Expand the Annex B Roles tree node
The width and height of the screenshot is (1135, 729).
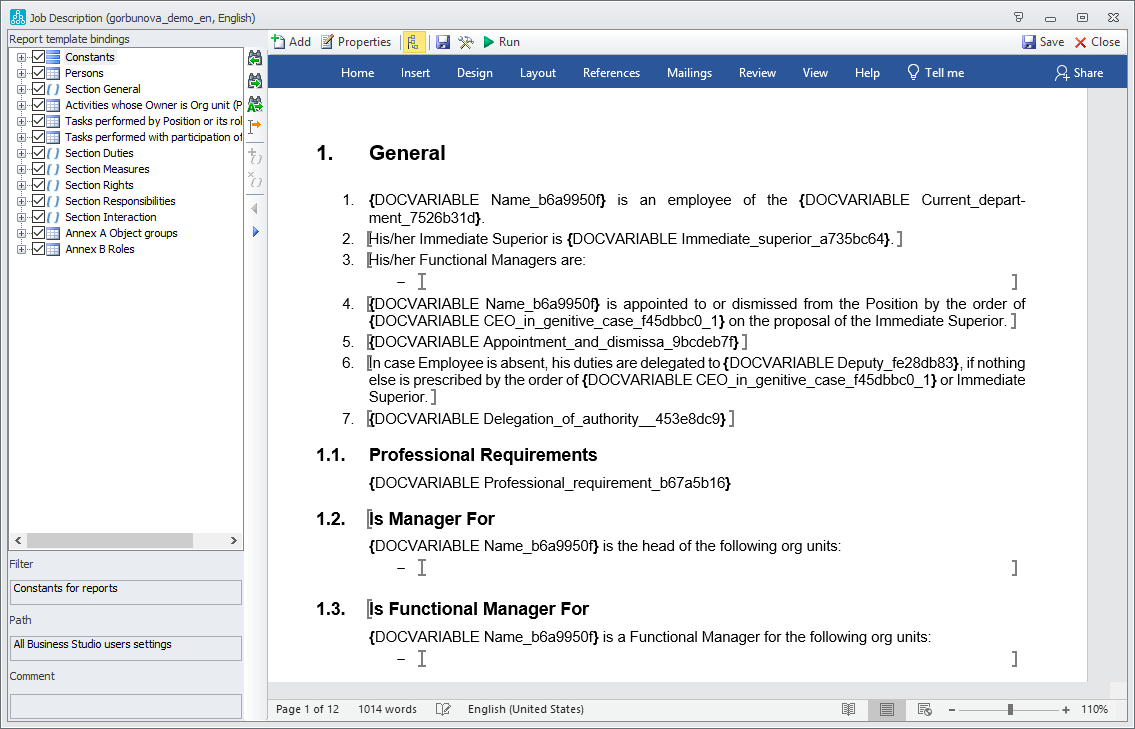(21, 249)
